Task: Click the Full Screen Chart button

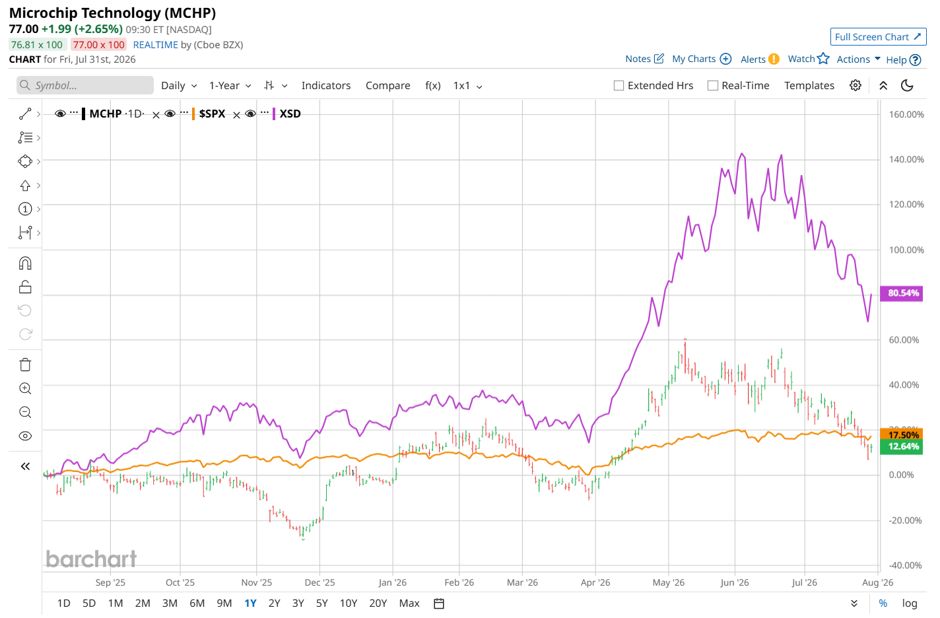Action: point(878,37)
